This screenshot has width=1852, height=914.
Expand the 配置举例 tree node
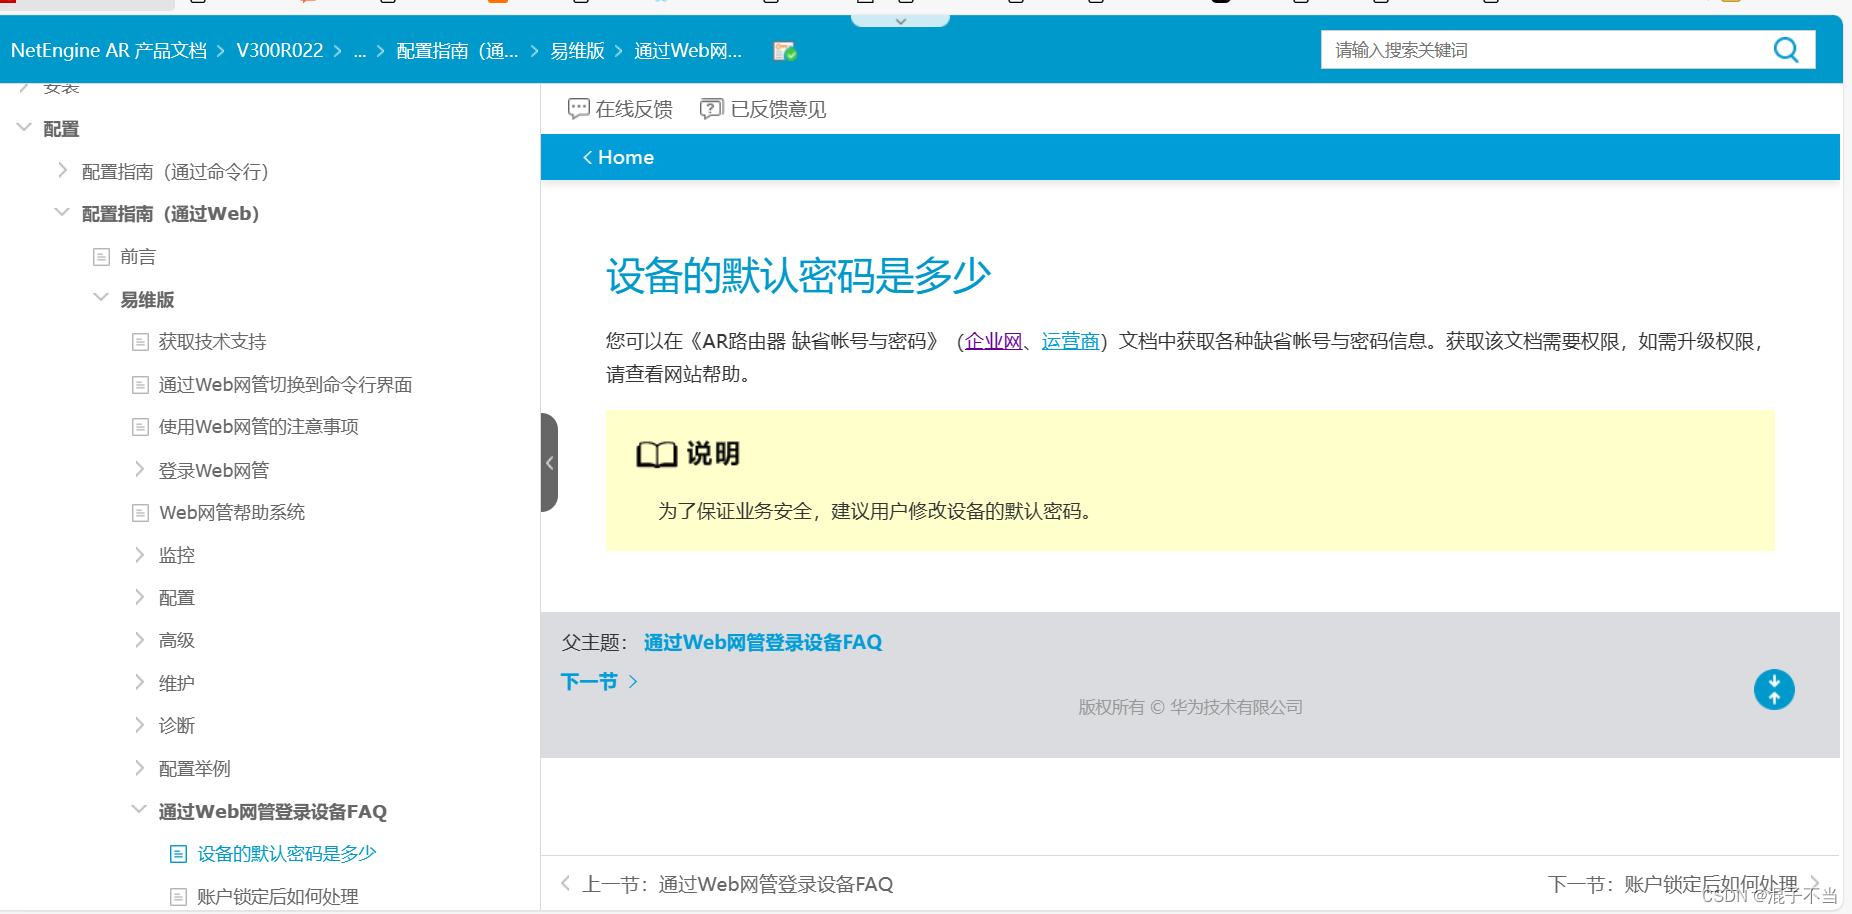pyautogui.click(x=140, y=767)
